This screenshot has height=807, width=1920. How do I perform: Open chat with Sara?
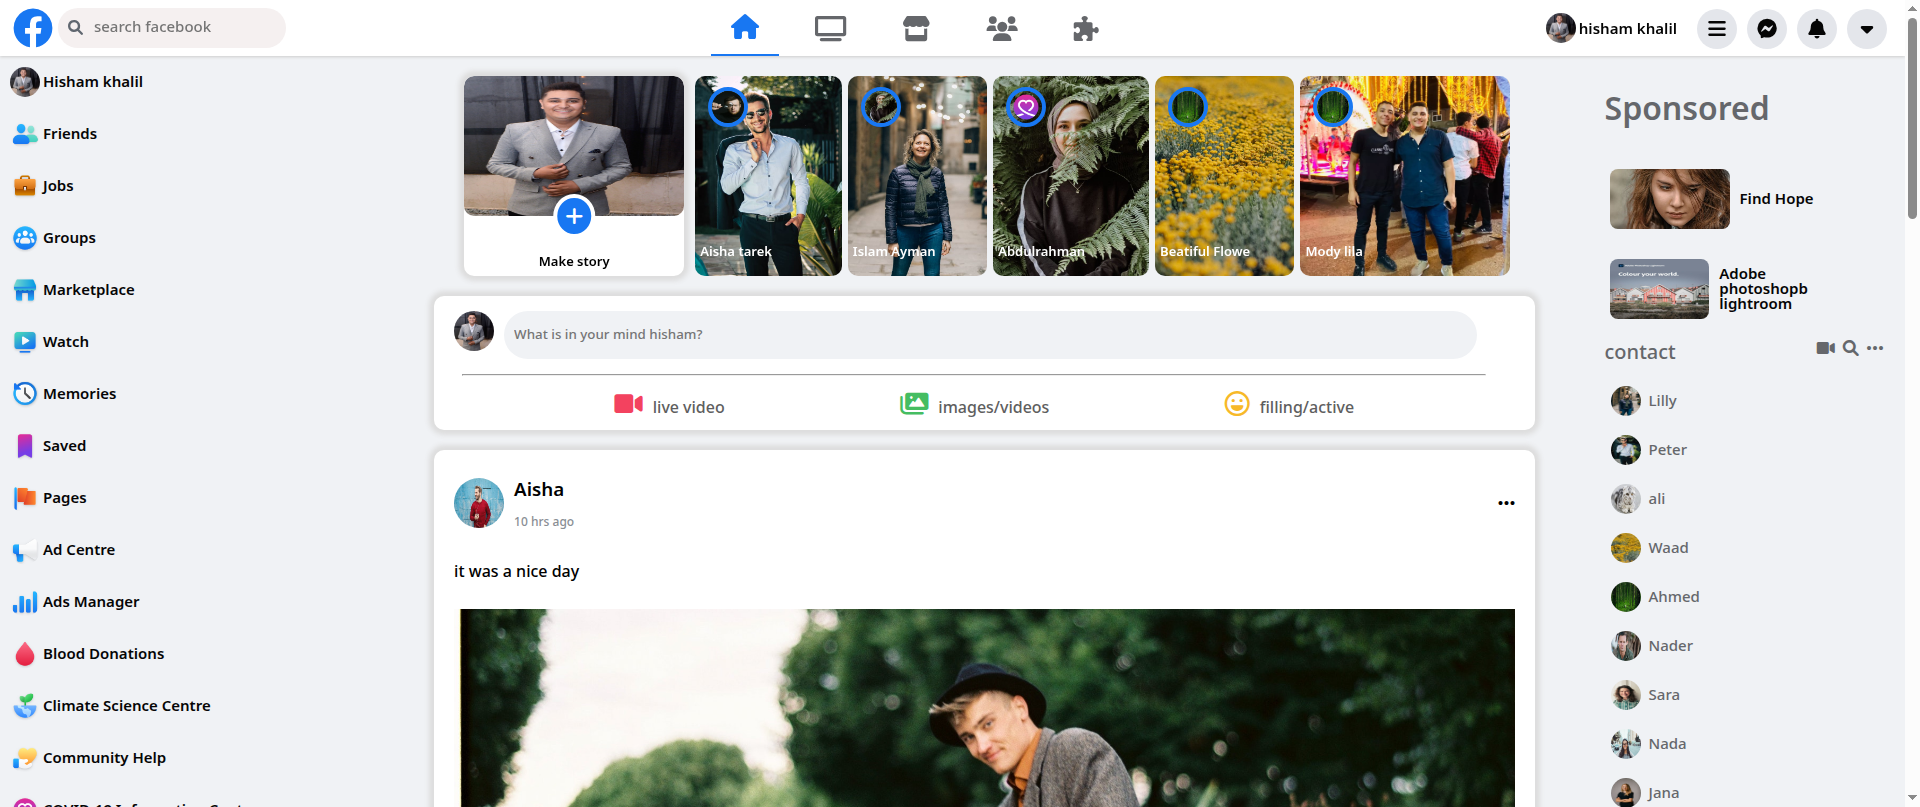point(1645,695)
